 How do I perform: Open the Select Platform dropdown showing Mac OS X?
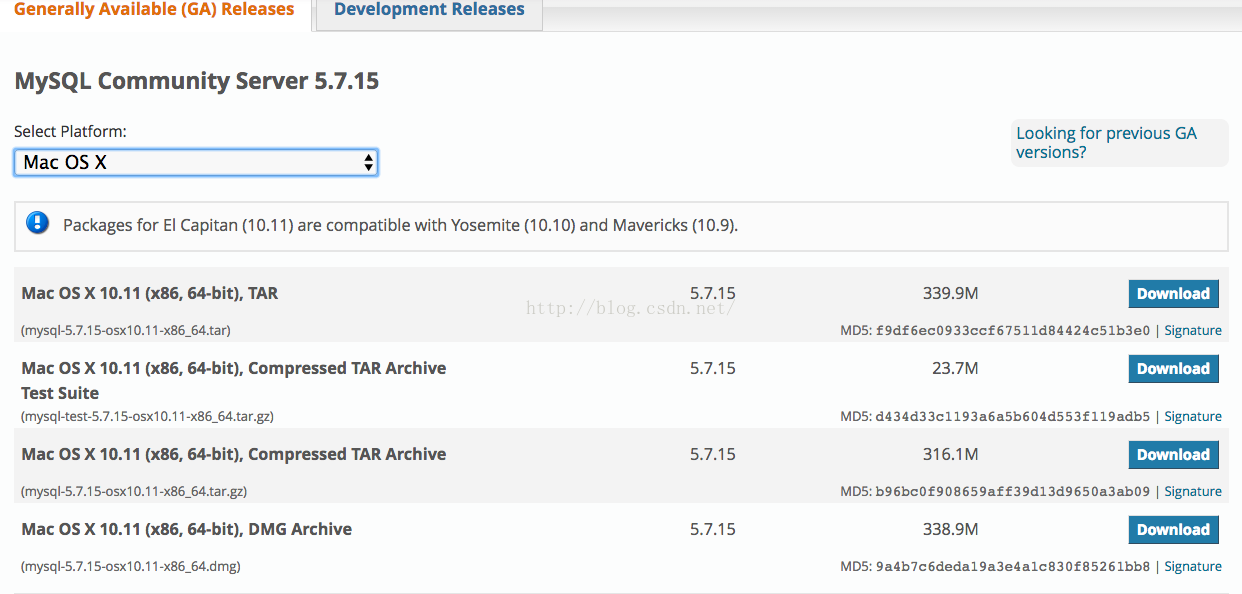[196, 162]
